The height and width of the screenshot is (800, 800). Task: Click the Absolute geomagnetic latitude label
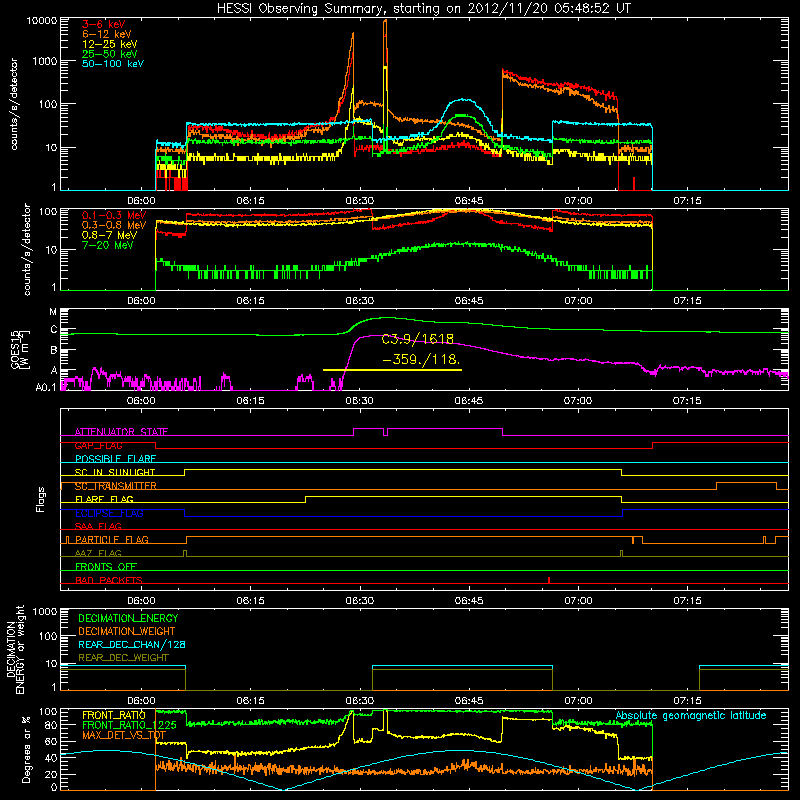691,715
